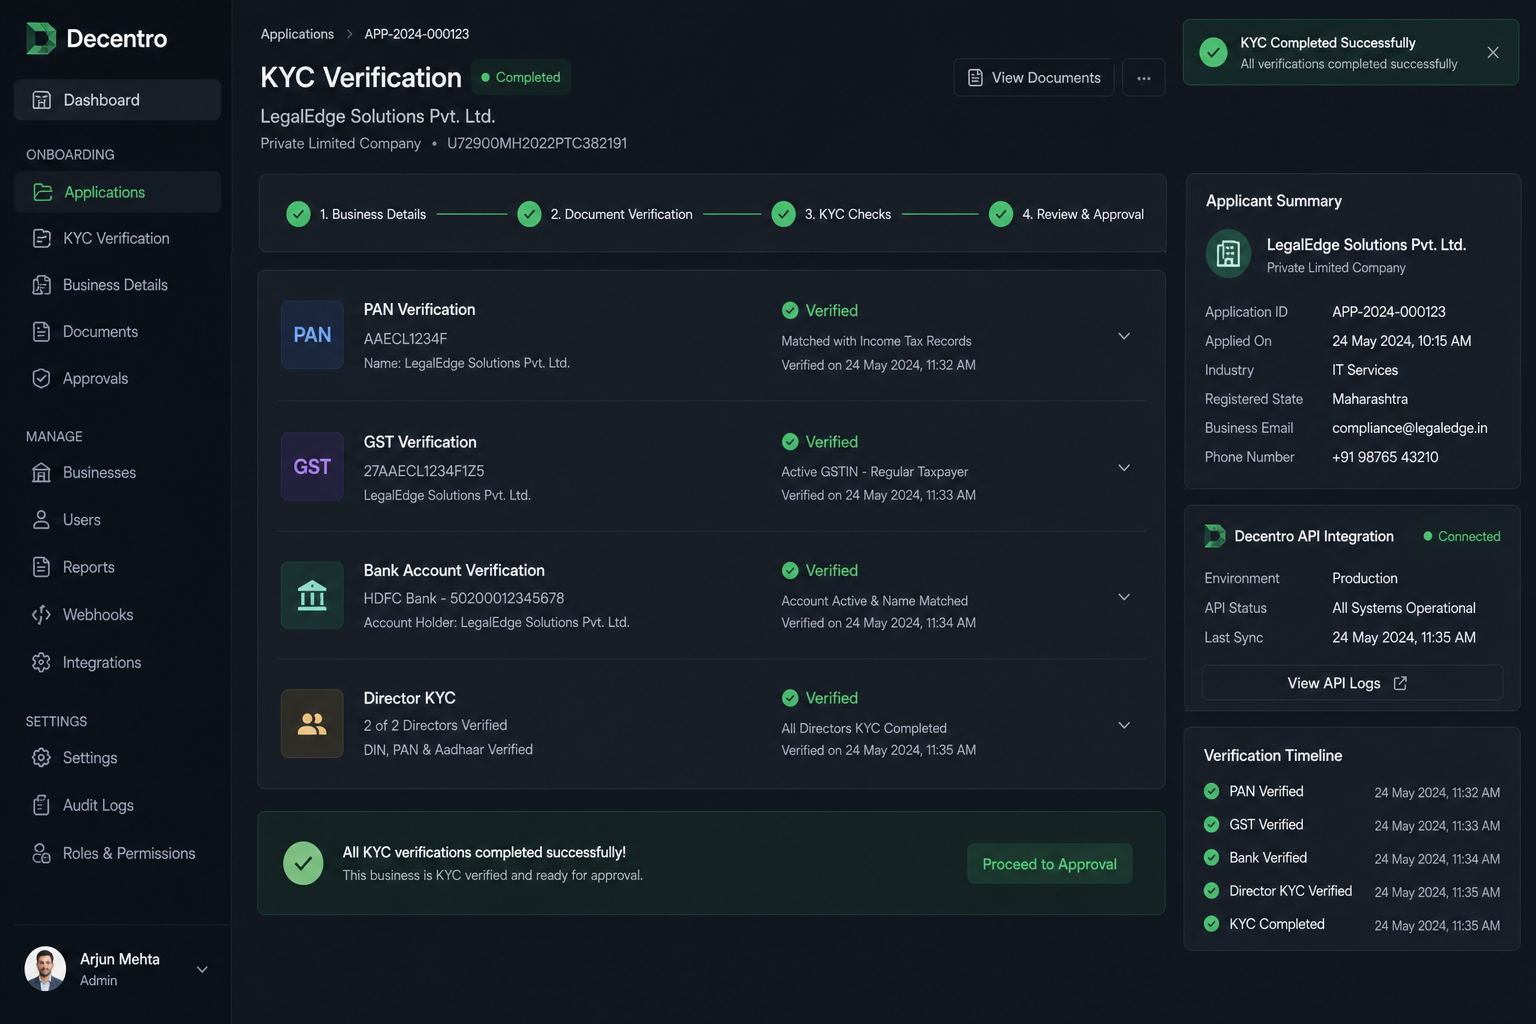1536x1024 pixels.
Task: Click the Applications folder icon
Action: pyautogui.click(x=42, y=192)
